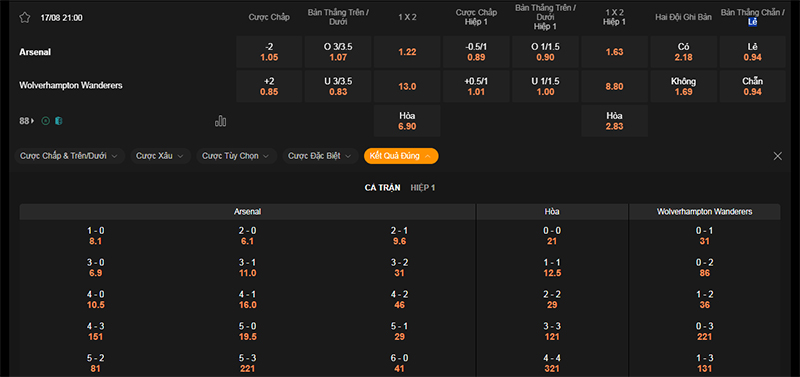Select Hòa full-time odds 6.90
Viewport: 800px width, 377px height.
click(407, 121)
